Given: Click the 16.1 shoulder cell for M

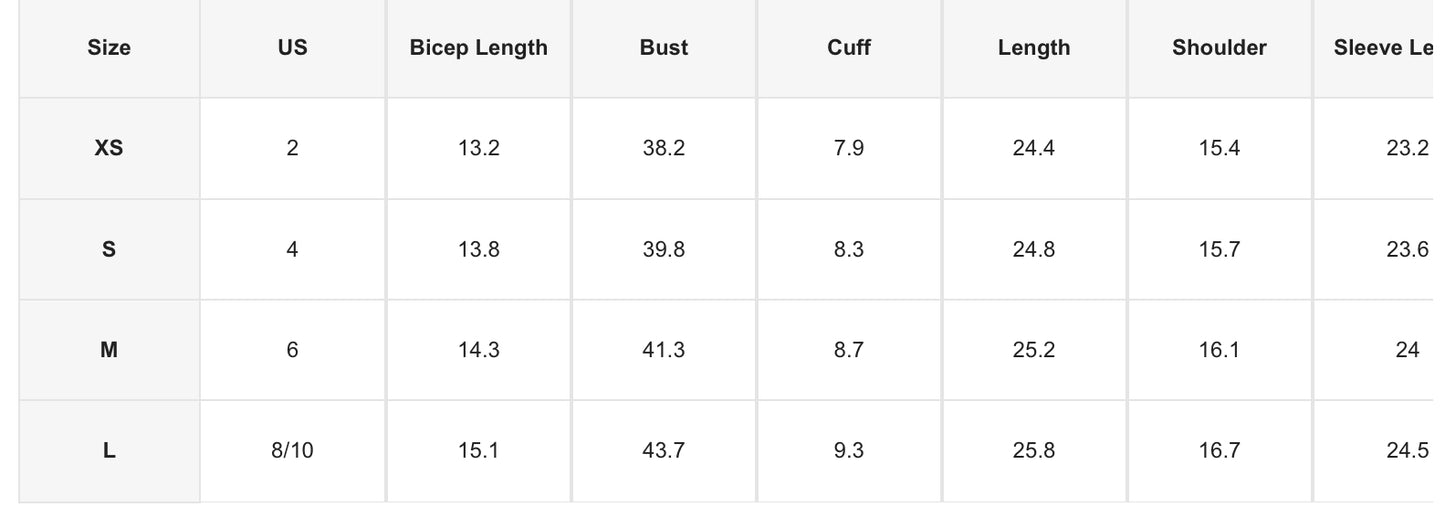Looking at the screenshot, I should point(1219,350).
